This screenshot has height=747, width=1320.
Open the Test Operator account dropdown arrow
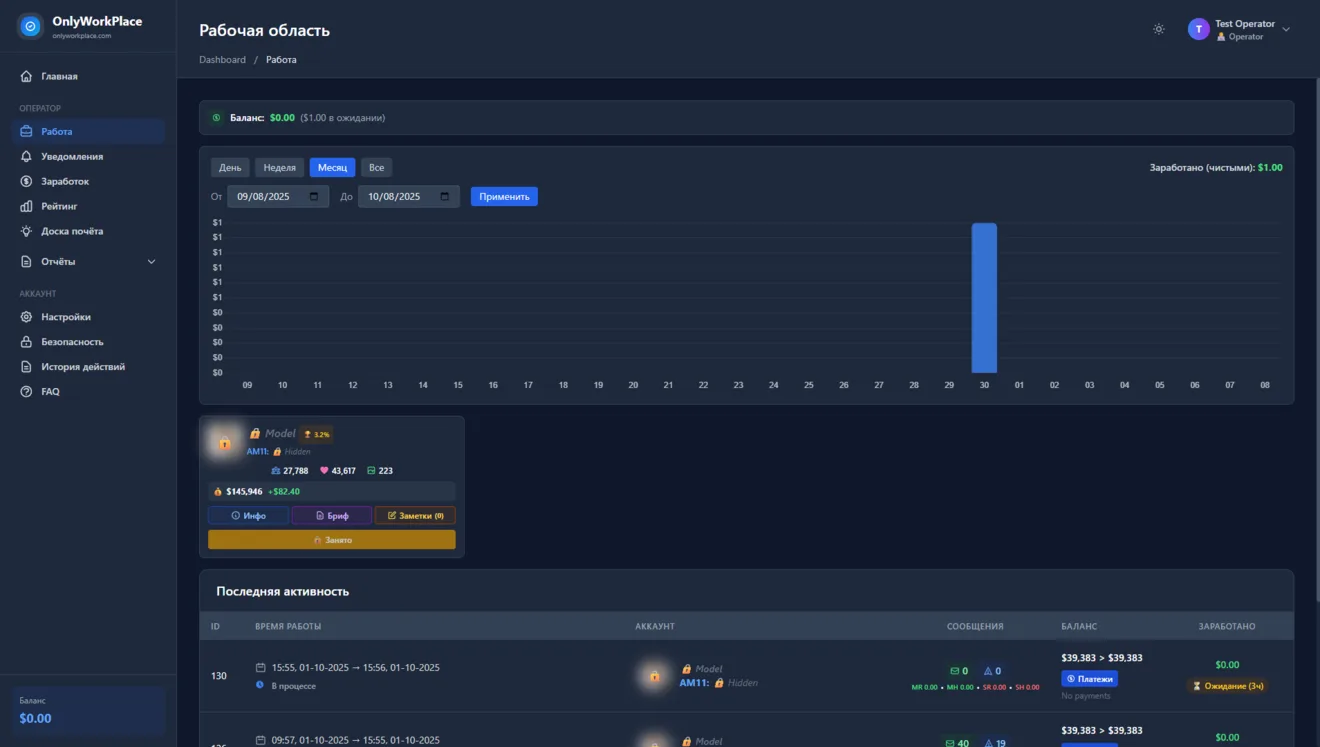[1286, 30]
